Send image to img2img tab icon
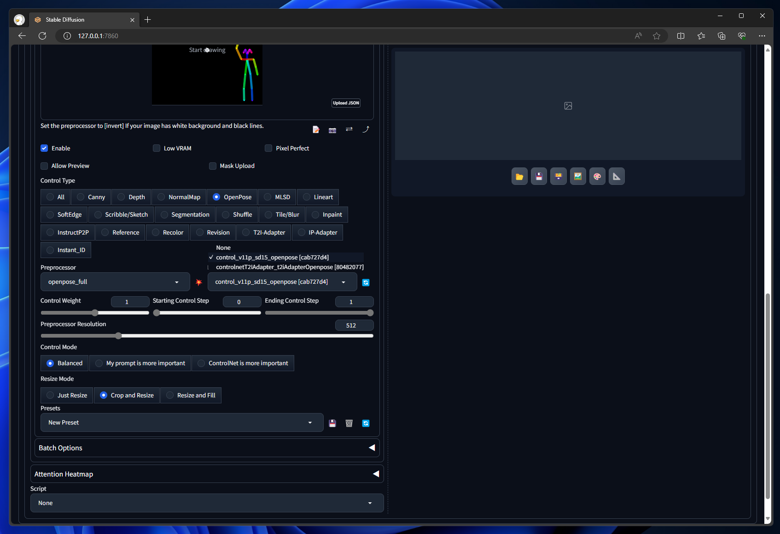 click(578, 177)
